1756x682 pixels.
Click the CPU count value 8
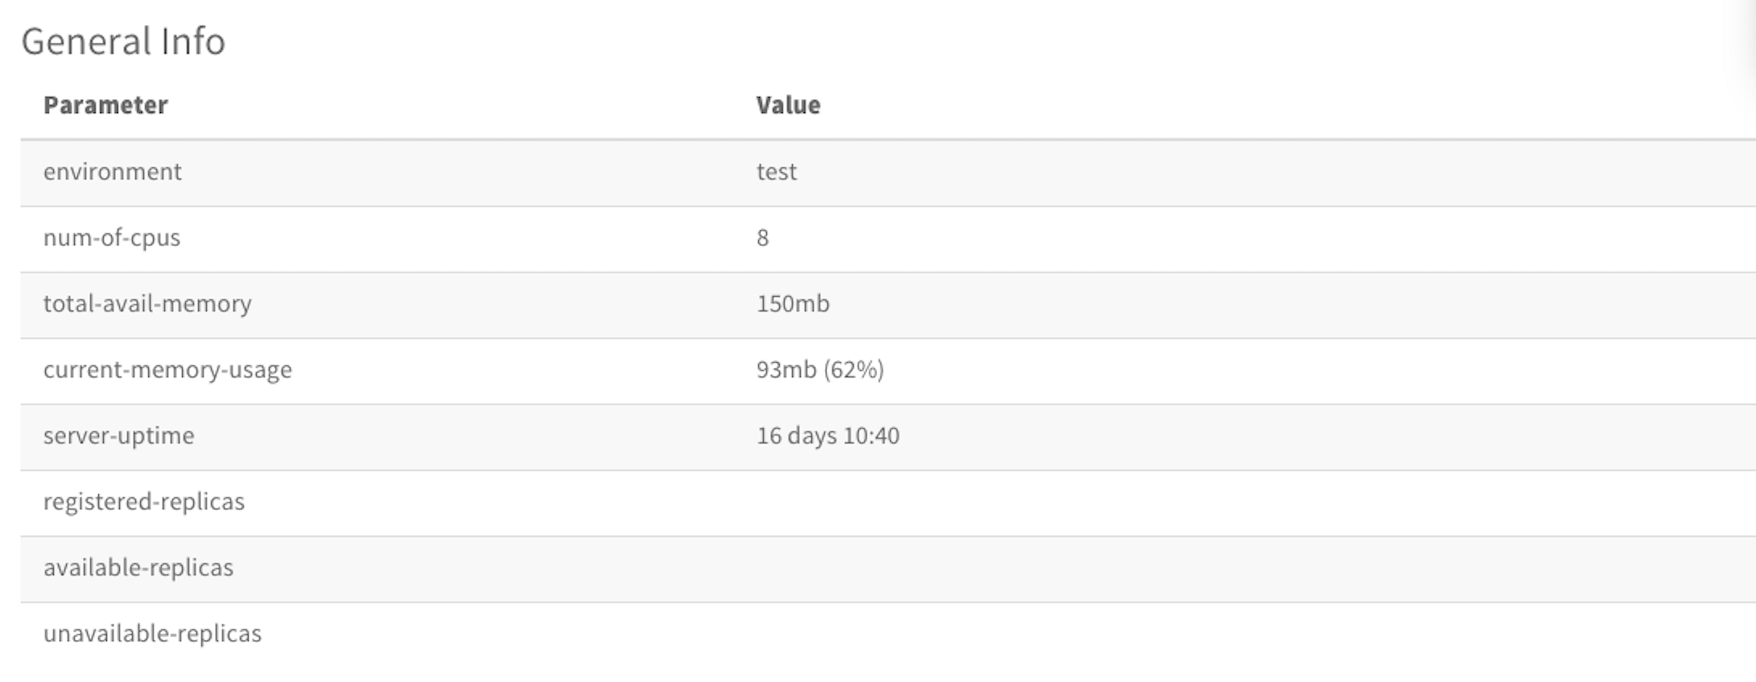[763, 238]
